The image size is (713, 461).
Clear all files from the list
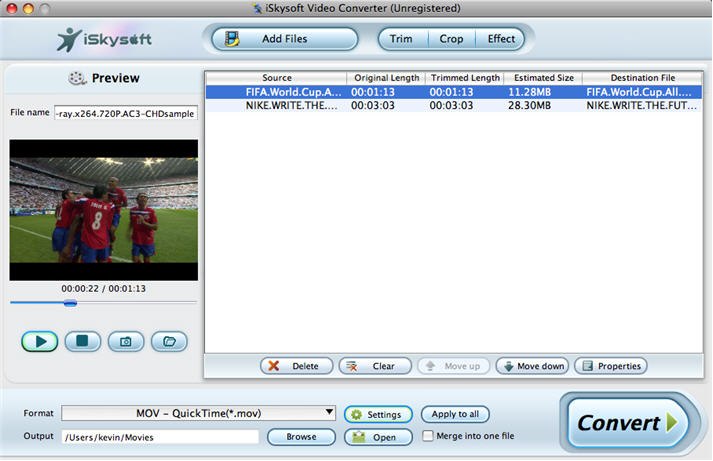pyautogui.click(x=375, y=366)
